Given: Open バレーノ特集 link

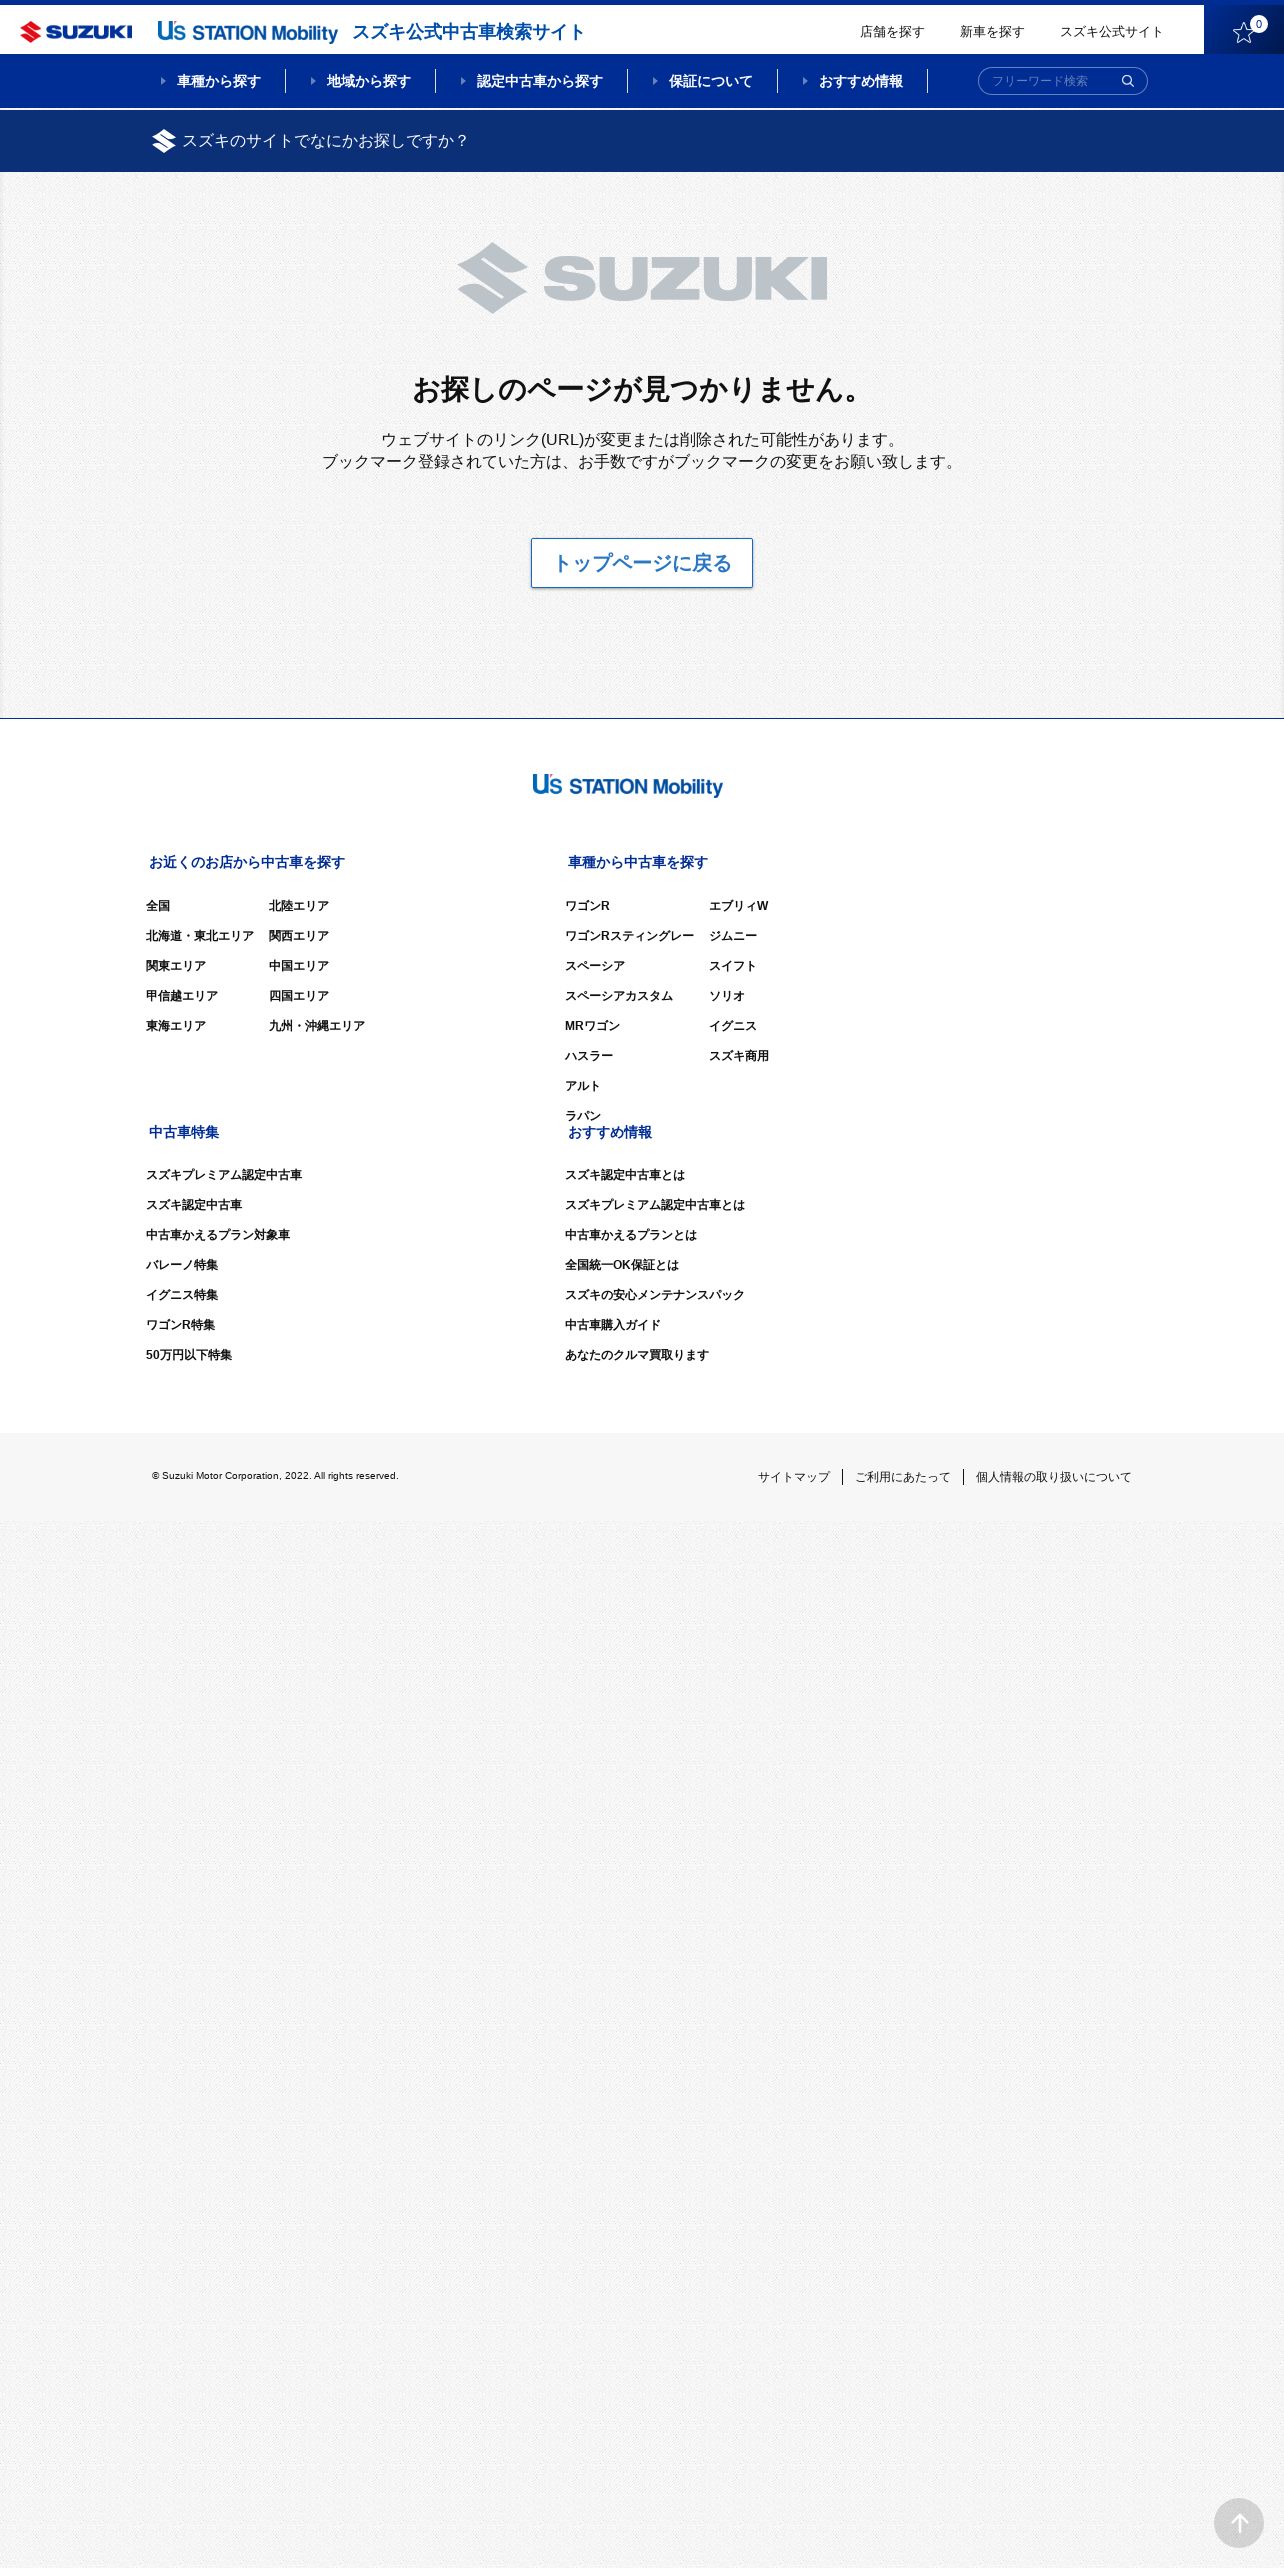Looking at the screenshot, I should coord(182,1265).
